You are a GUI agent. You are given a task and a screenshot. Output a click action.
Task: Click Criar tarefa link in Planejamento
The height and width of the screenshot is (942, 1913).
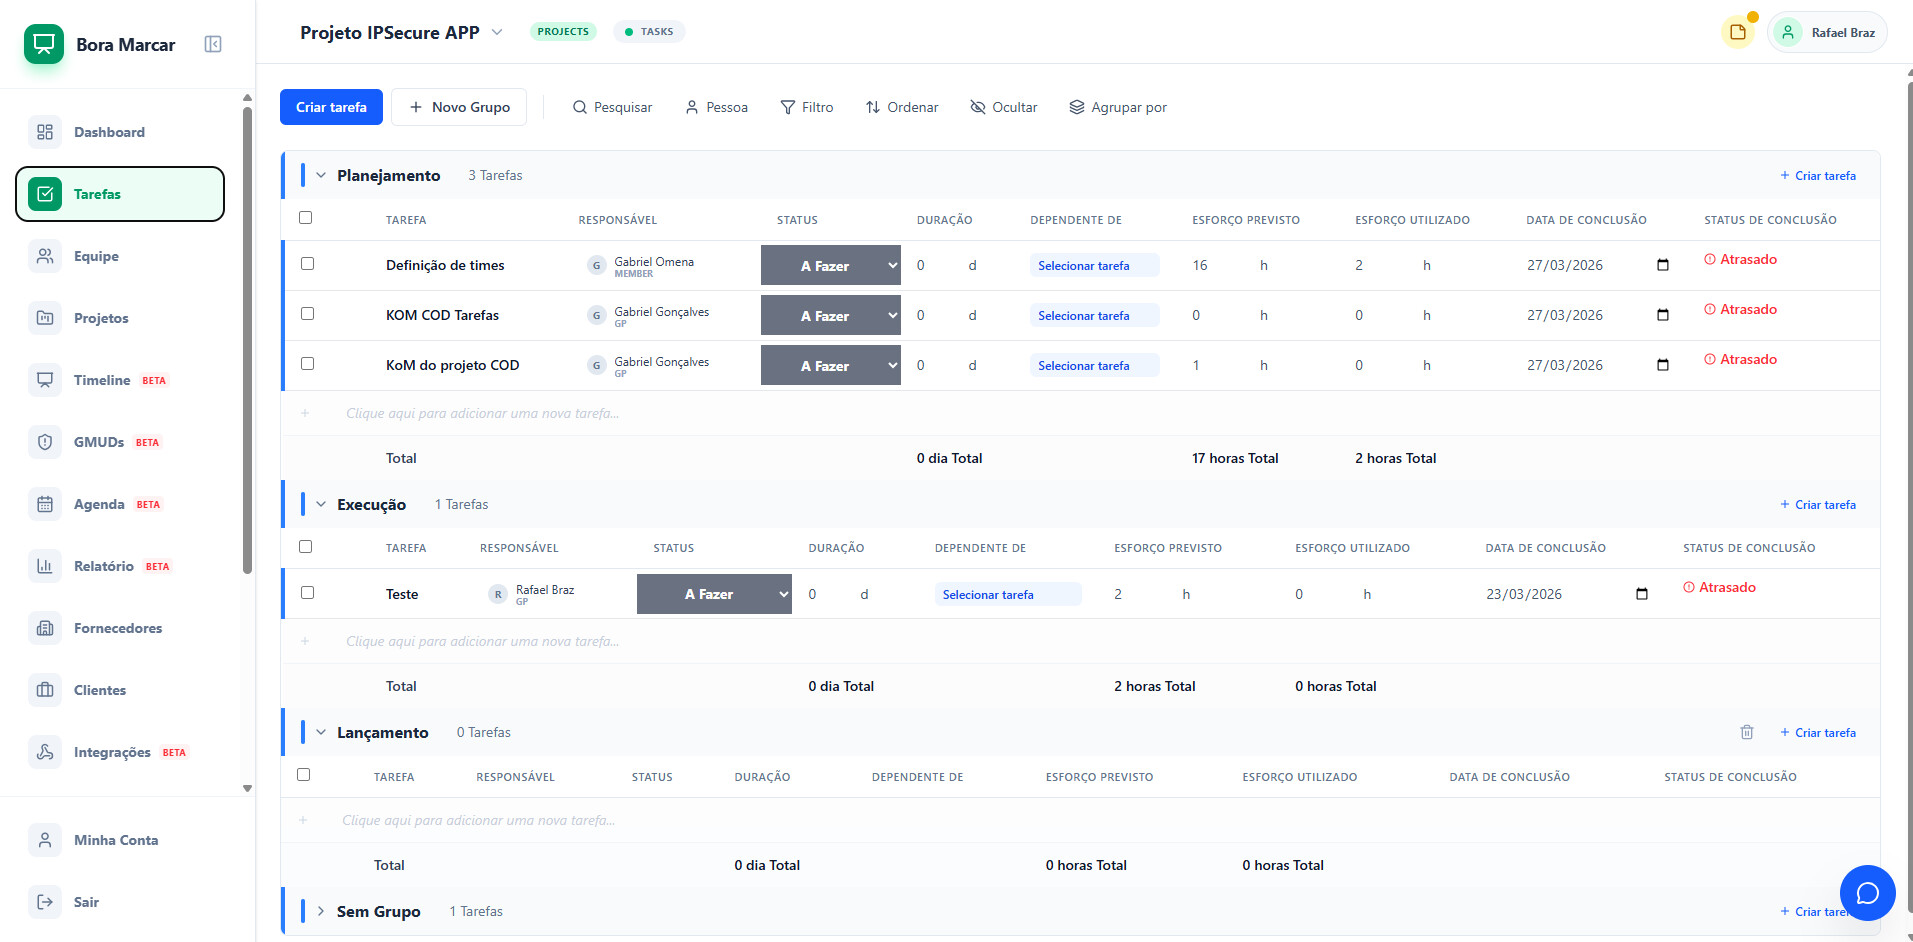[x=1818, y=175]
